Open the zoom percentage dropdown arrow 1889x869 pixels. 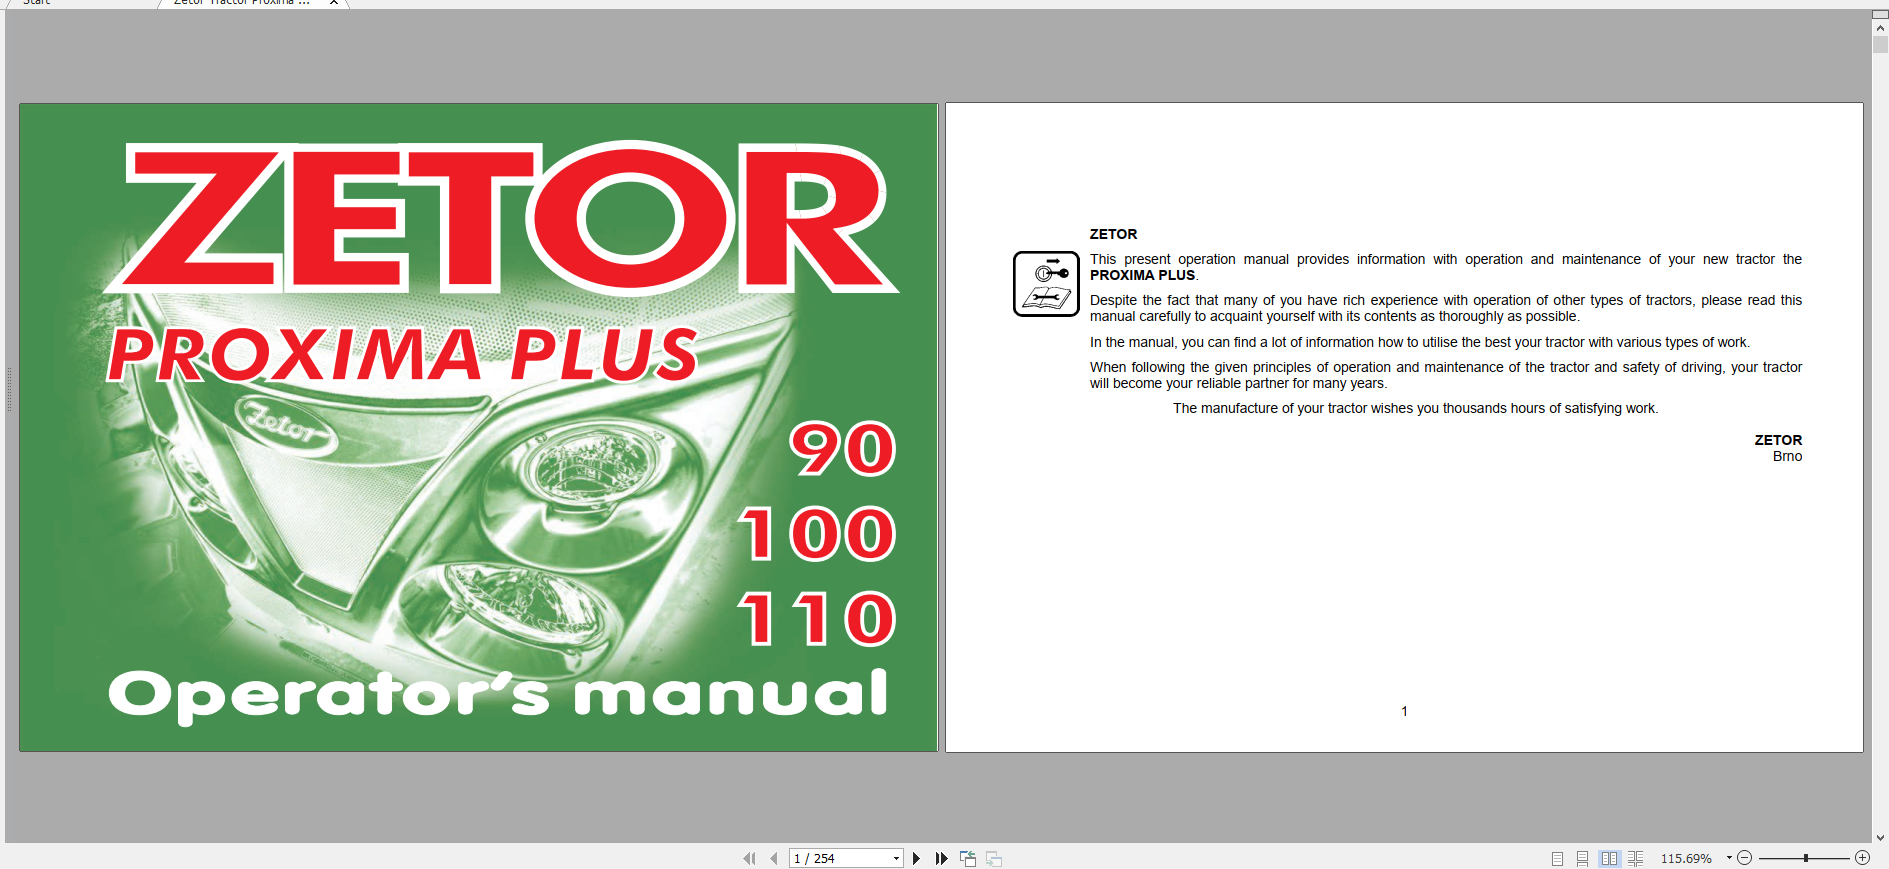click(1729, 858)
